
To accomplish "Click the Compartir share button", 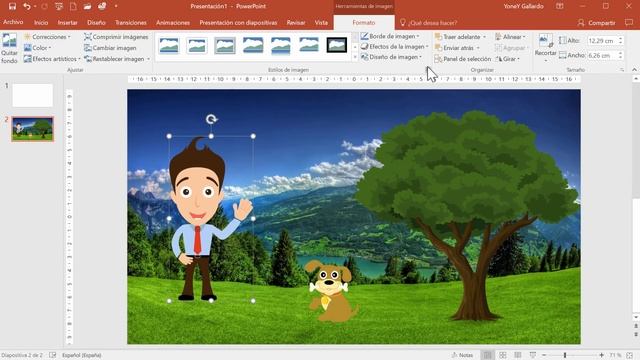I will coord(597,23).
